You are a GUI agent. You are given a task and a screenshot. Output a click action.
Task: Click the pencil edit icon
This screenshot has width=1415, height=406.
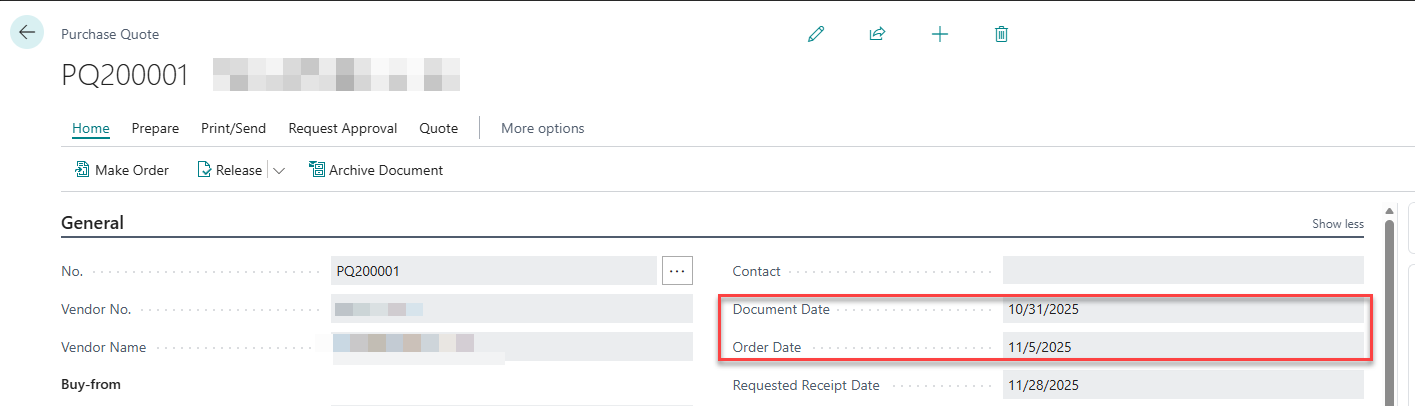pyautogui.click(x=816, y=34)
